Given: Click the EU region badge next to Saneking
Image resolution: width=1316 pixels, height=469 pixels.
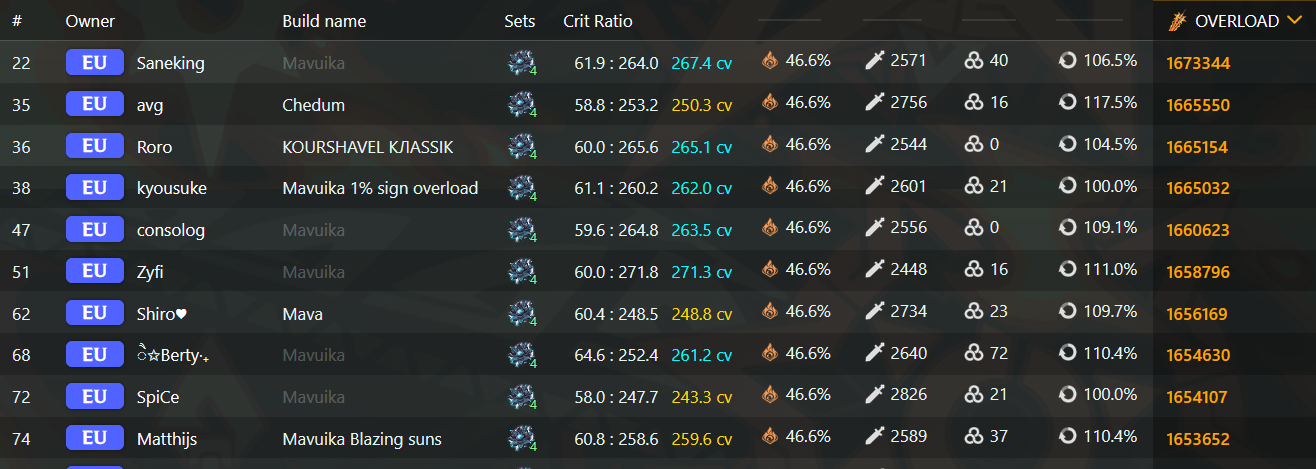Looking at the screenshot, I should tap(94, 62).
